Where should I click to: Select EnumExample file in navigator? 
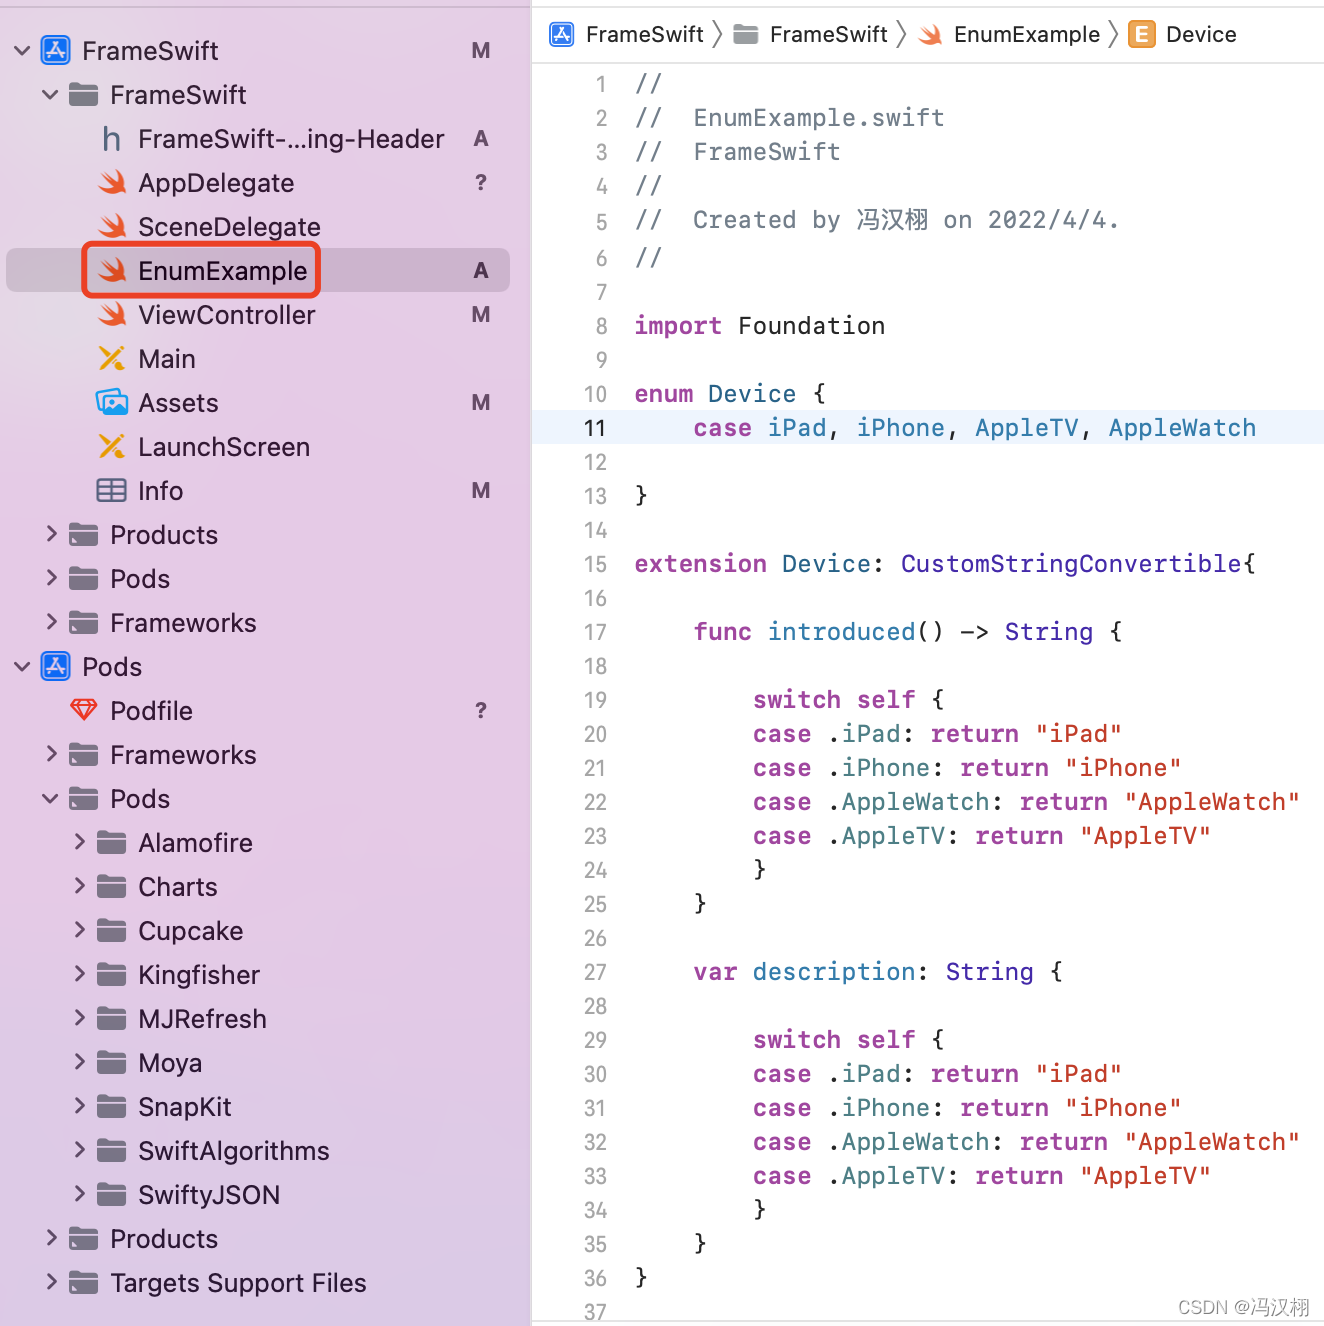pos(258,270)
